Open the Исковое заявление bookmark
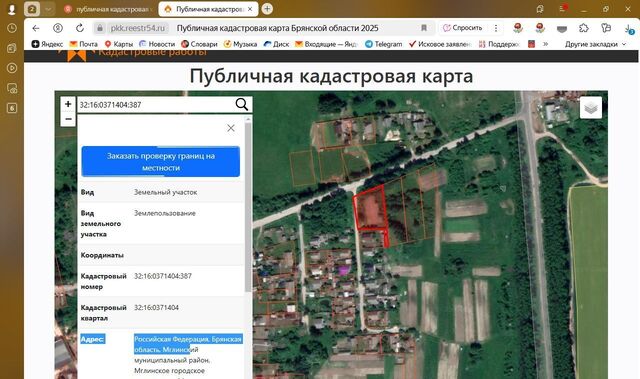The width and height of the screenshot is (640, 379). (x=440, y=44)
